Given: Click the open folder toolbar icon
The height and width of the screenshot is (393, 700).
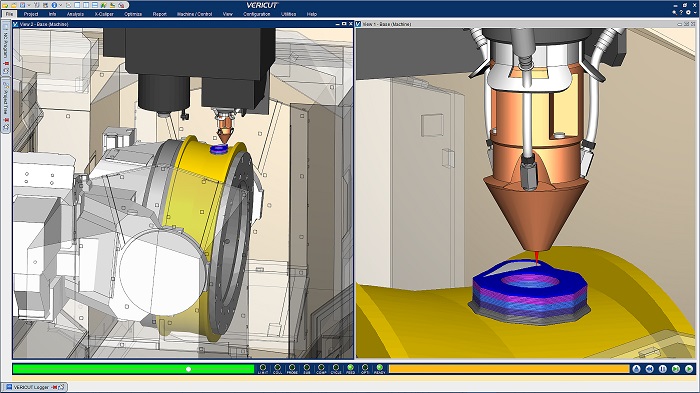Looking at the screenshot, I should coord(14,5).
